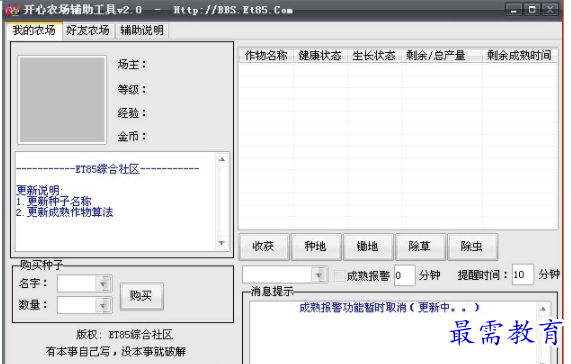Click the ET85综合社区 heading in notes
The height and width of the screenshot is (364, 571).
pos(107,169)
